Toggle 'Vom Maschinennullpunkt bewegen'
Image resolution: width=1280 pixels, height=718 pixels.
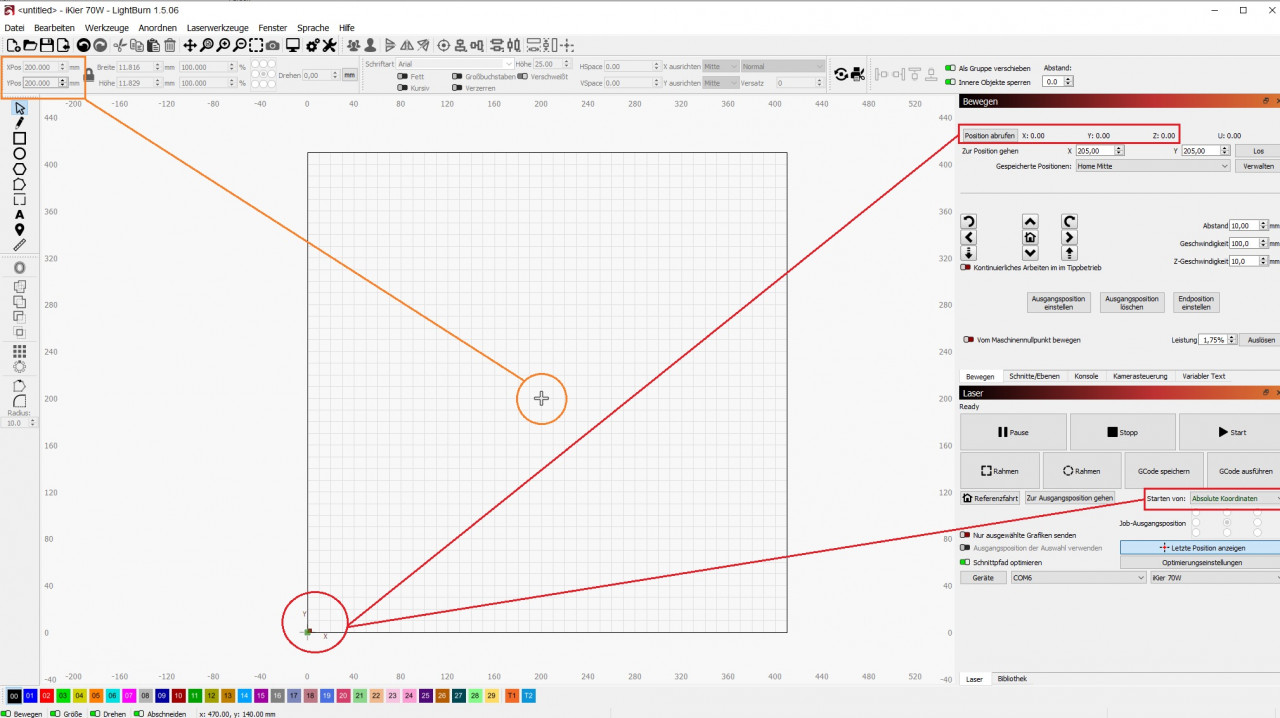click(x=967, y=340)
